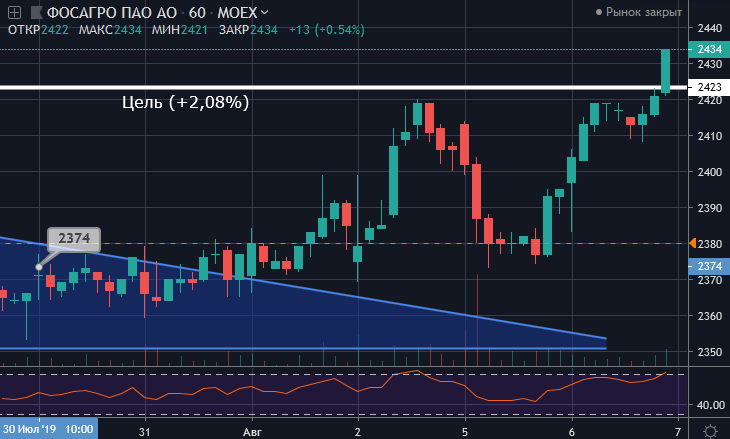The width and height of the screenshot is (730, 439).
Task: Click the 2390 price axis label
Action: coord(710,208)
